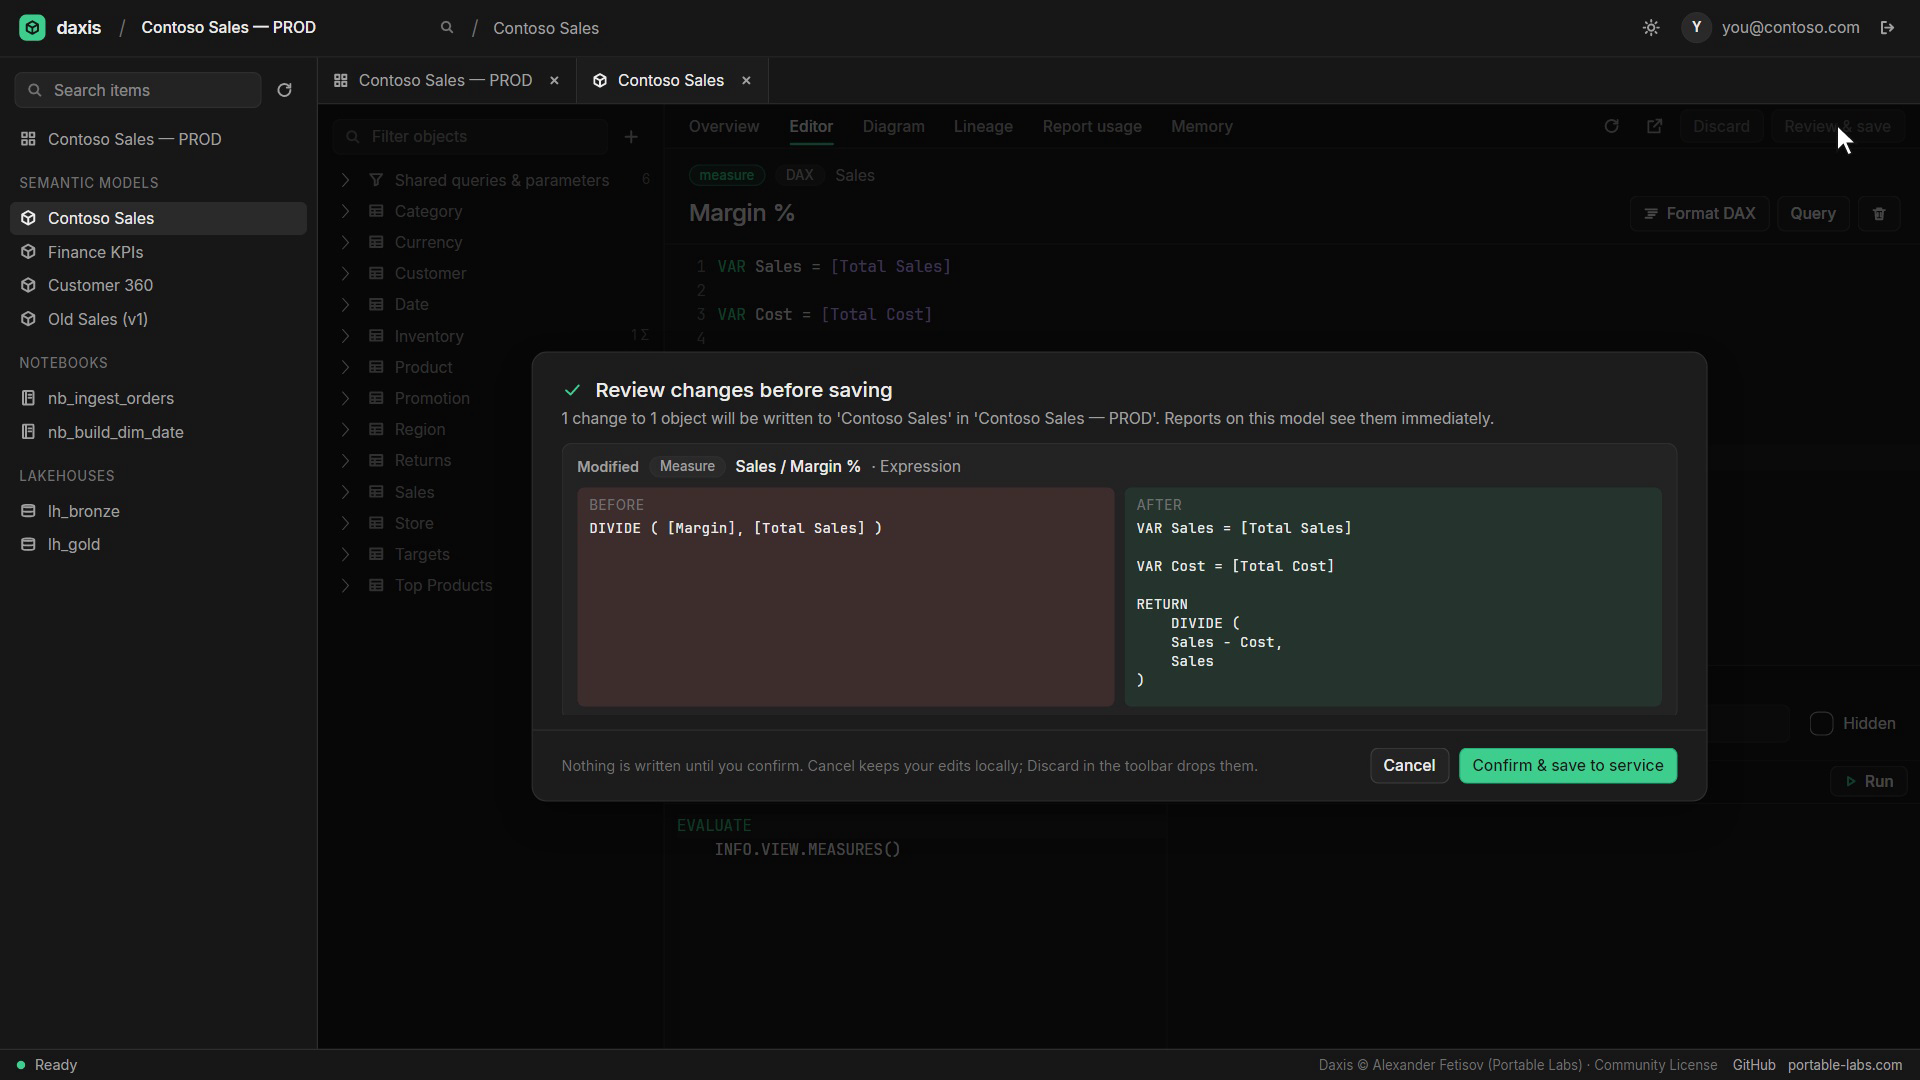Click the Query button
Screen dimensions: 1920x1080
pos(1813,214)
